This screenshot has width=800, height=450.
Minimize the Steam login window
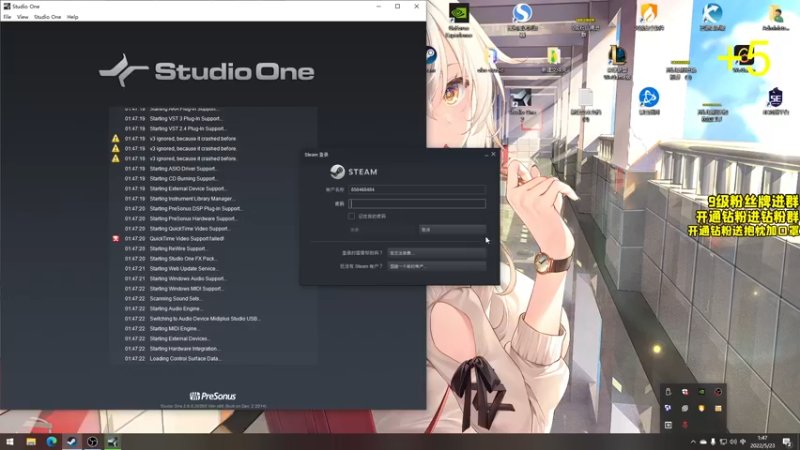[x=486, y=154]
